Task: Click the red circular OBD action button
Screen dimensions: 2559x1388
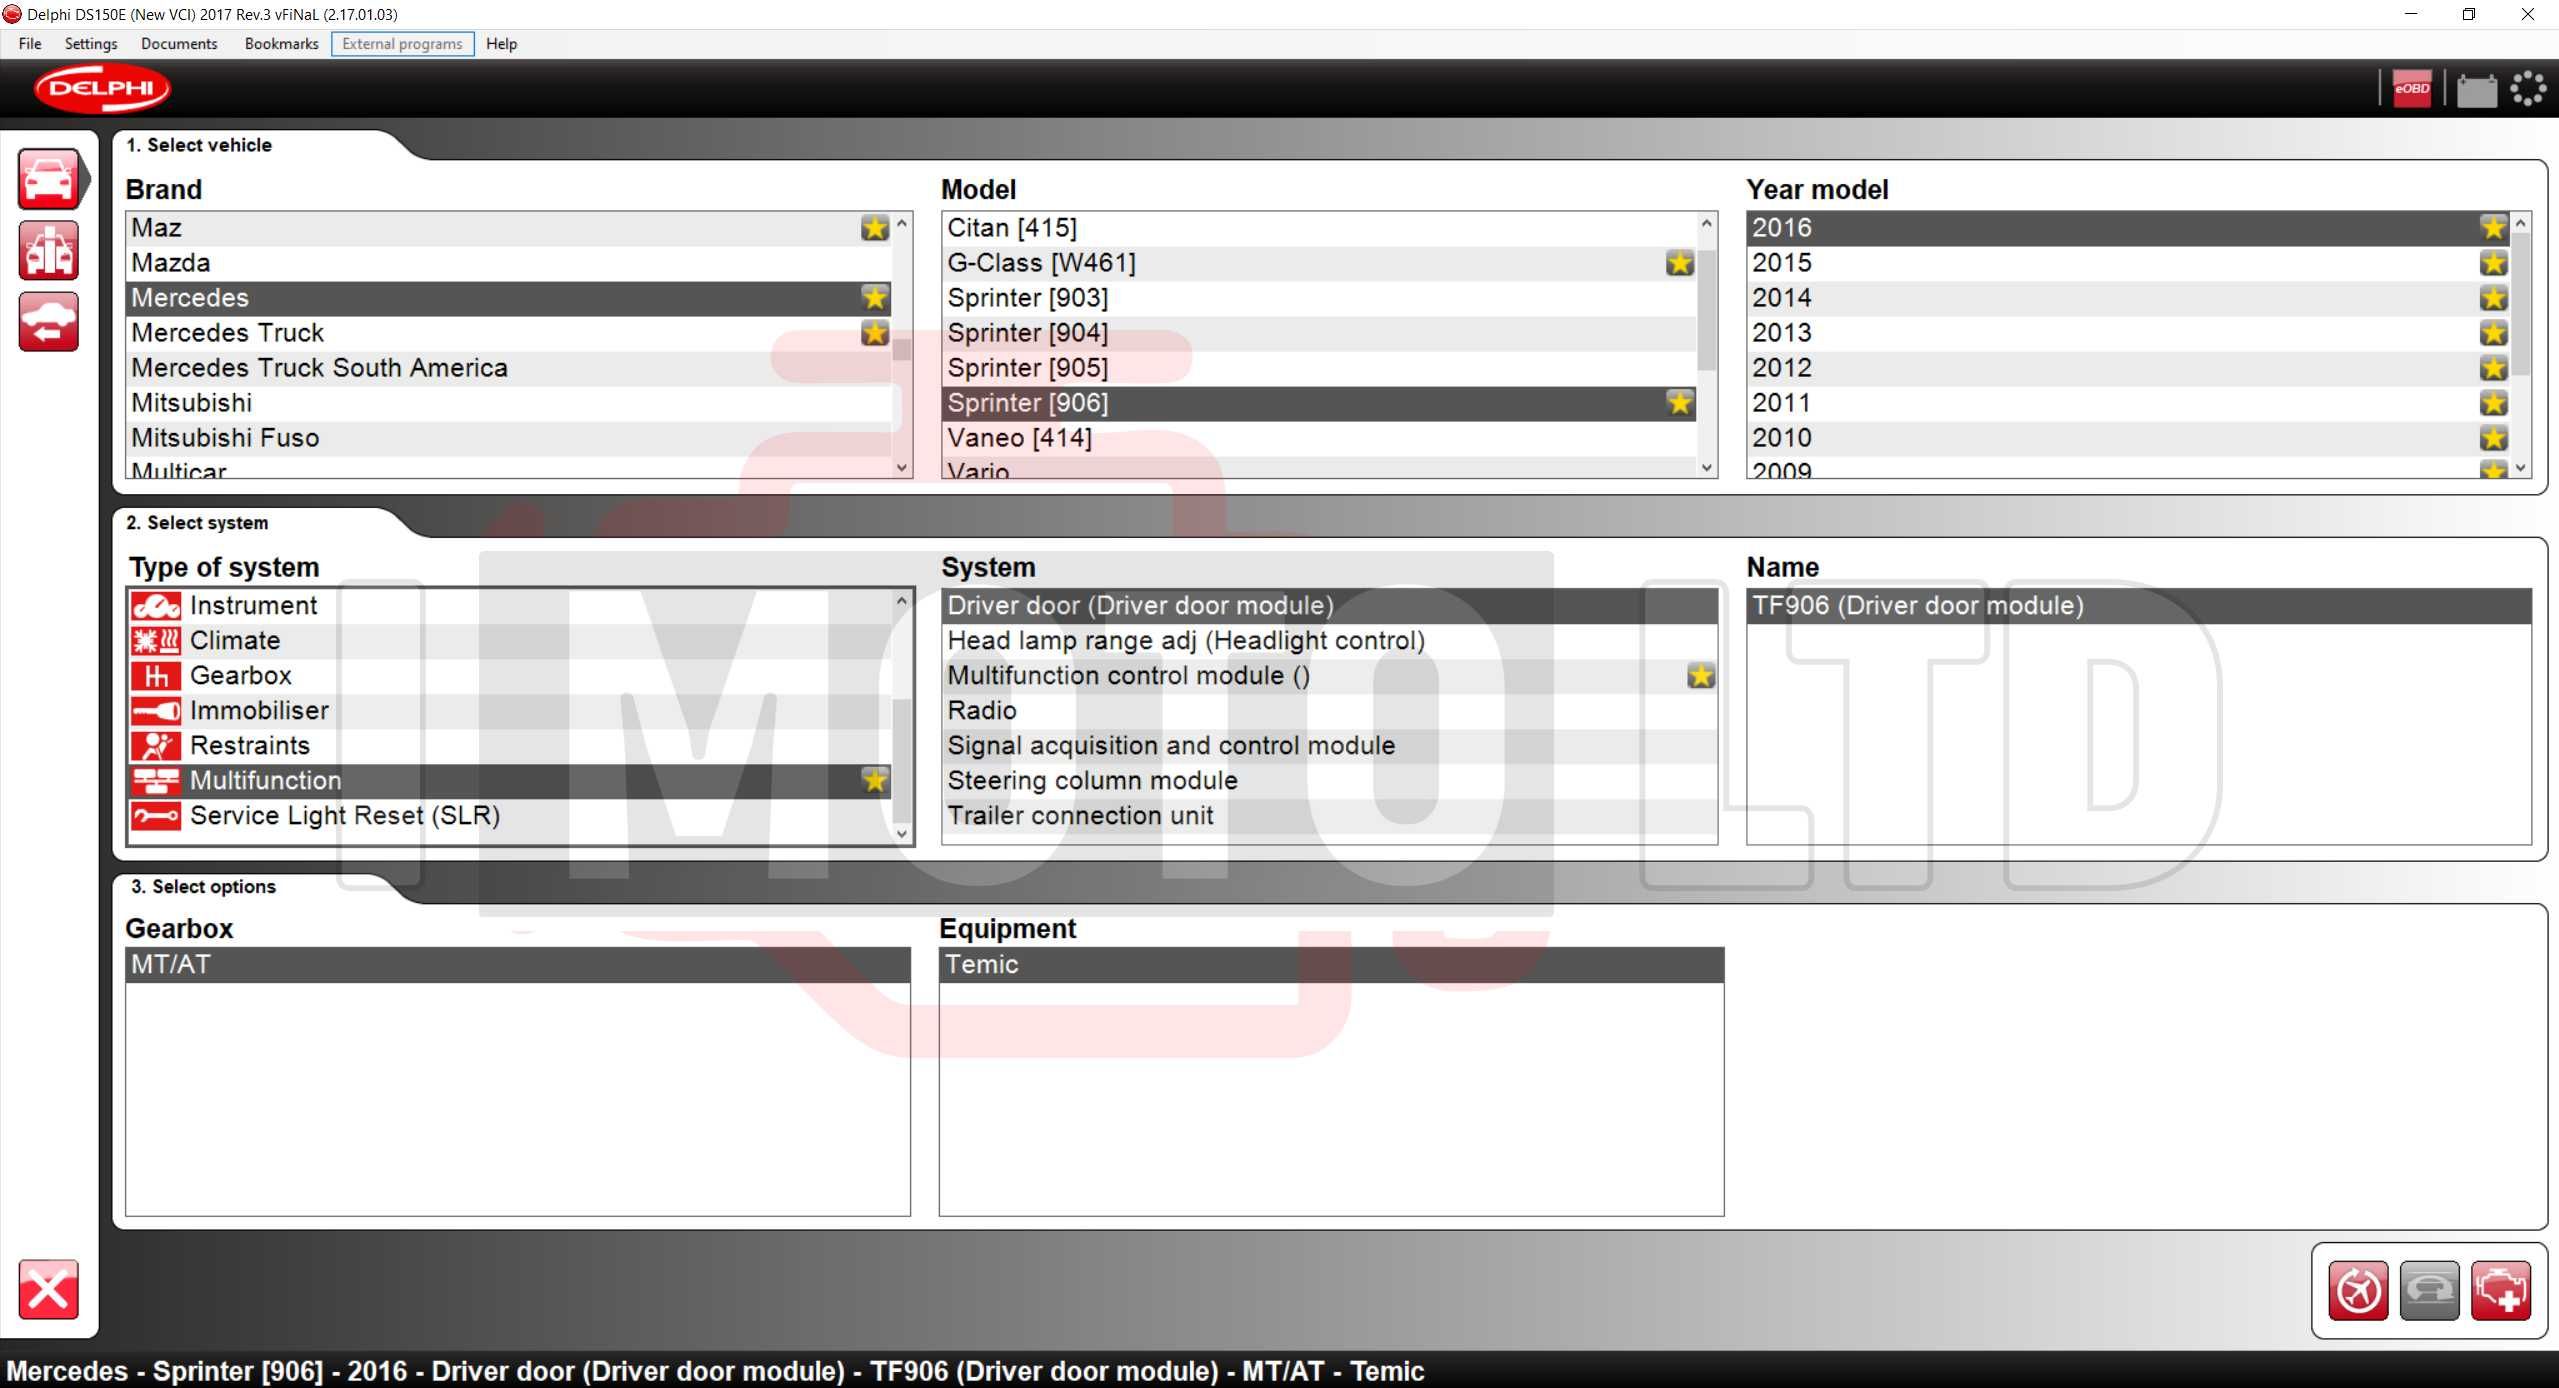Action: coord(2358,1291)
